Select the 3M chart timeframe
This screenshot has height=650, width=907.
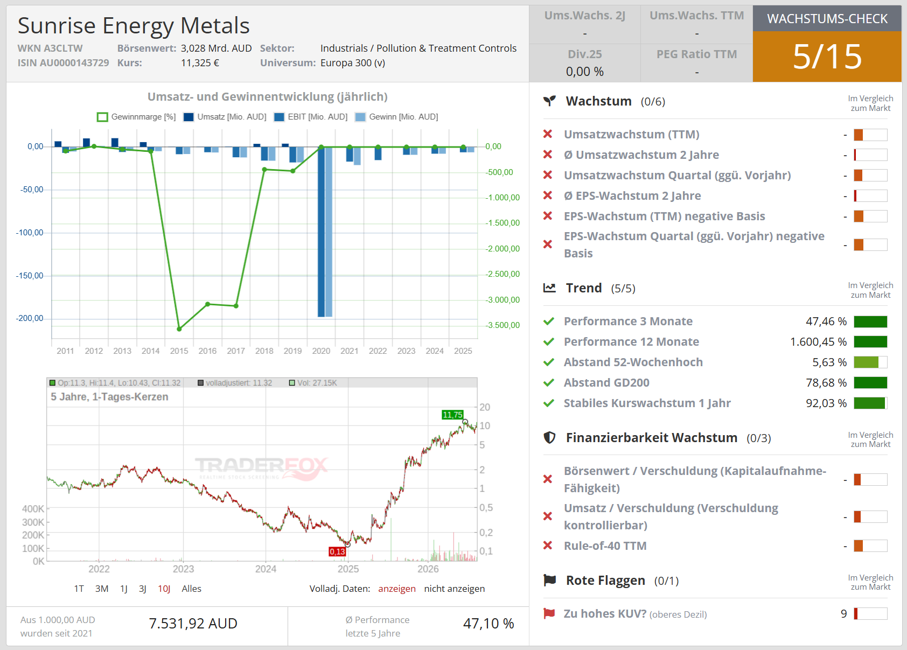point(102,589)
